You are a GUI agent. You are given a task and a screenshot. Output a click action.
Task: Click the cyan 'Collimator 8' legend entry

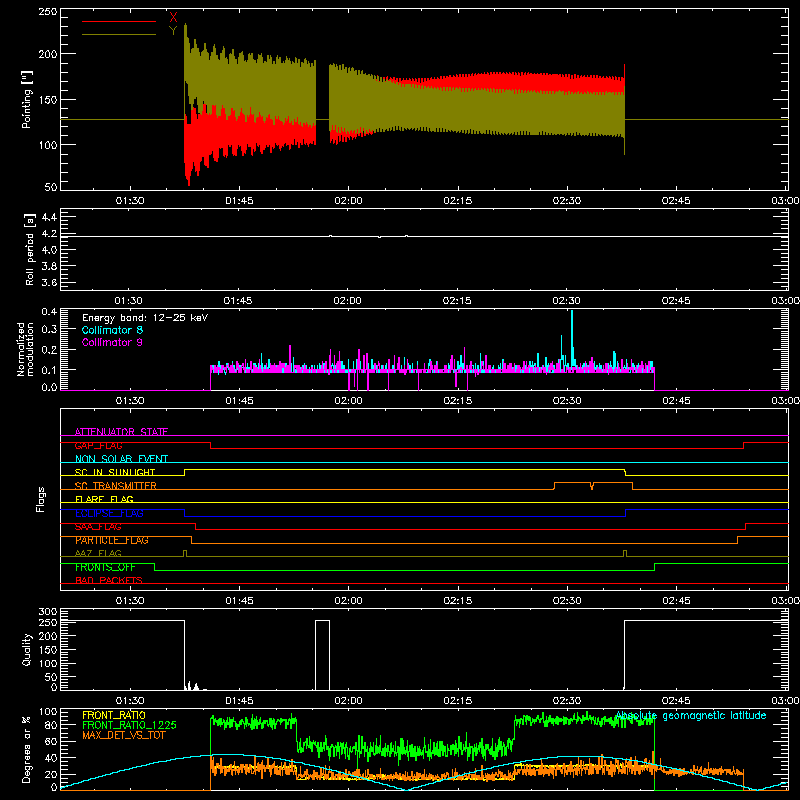pyautogui.click(x=112, y=330)
